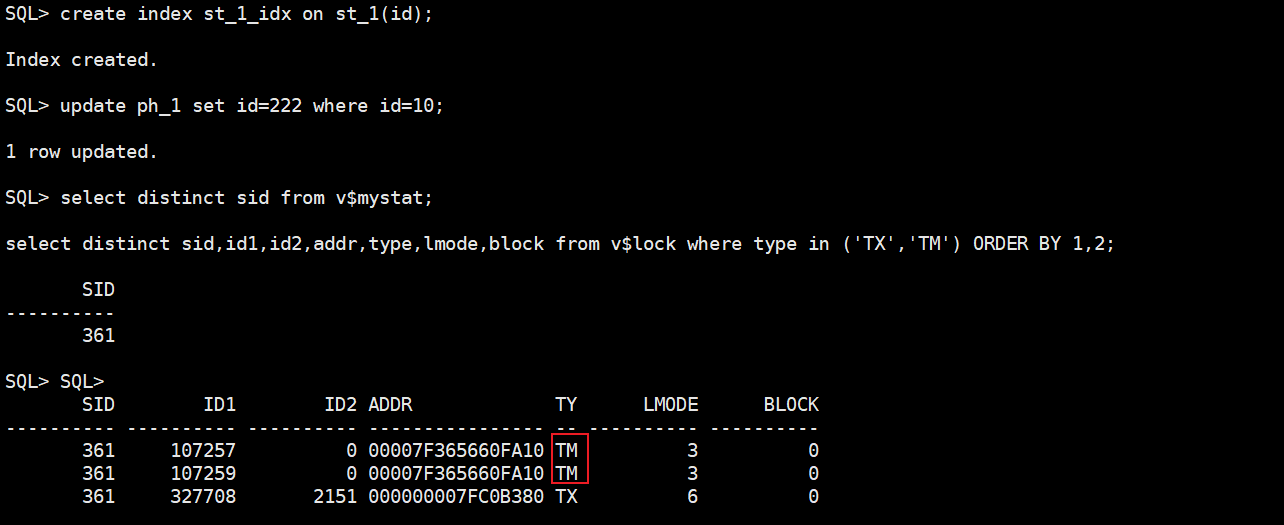Click the first red-boxed TM lock type
Screen dimensions: 1284x525
click(566, 451)
